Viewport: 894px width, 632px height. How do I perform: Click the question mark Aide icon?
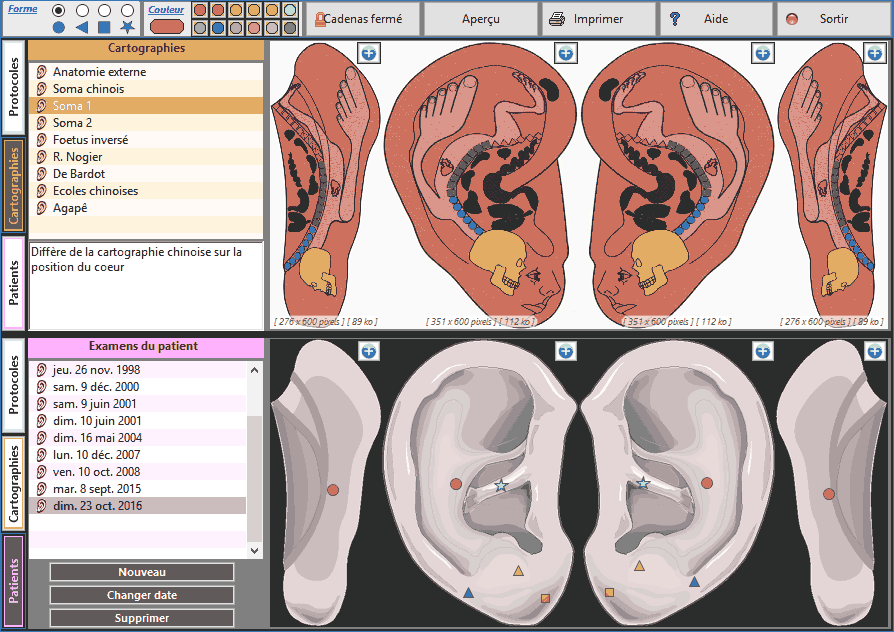click(x=675, y=19)
